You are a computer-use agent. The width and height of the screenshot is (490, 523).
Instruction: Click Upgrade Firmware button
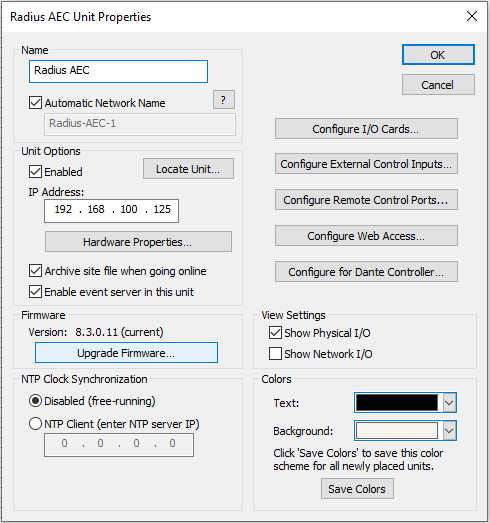pos(126,353)
